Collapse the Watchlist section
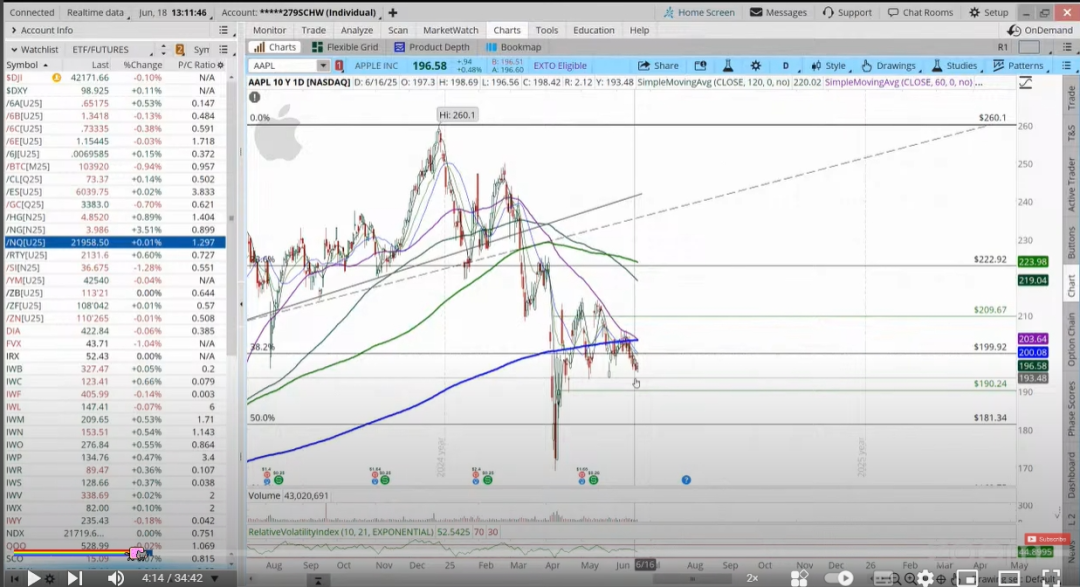This screenshot has width=1080, height=587. tap(14, 50)
